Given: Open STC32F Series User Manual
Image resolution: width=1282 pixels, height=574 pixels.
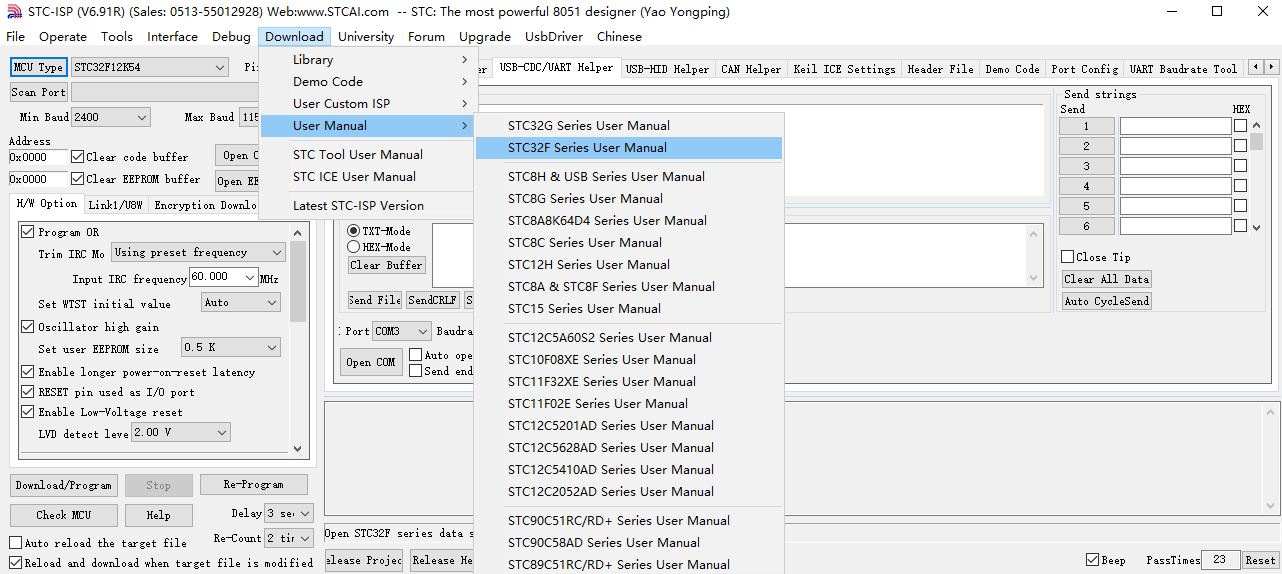Looking at the screenshot, I should pos(629,148).
